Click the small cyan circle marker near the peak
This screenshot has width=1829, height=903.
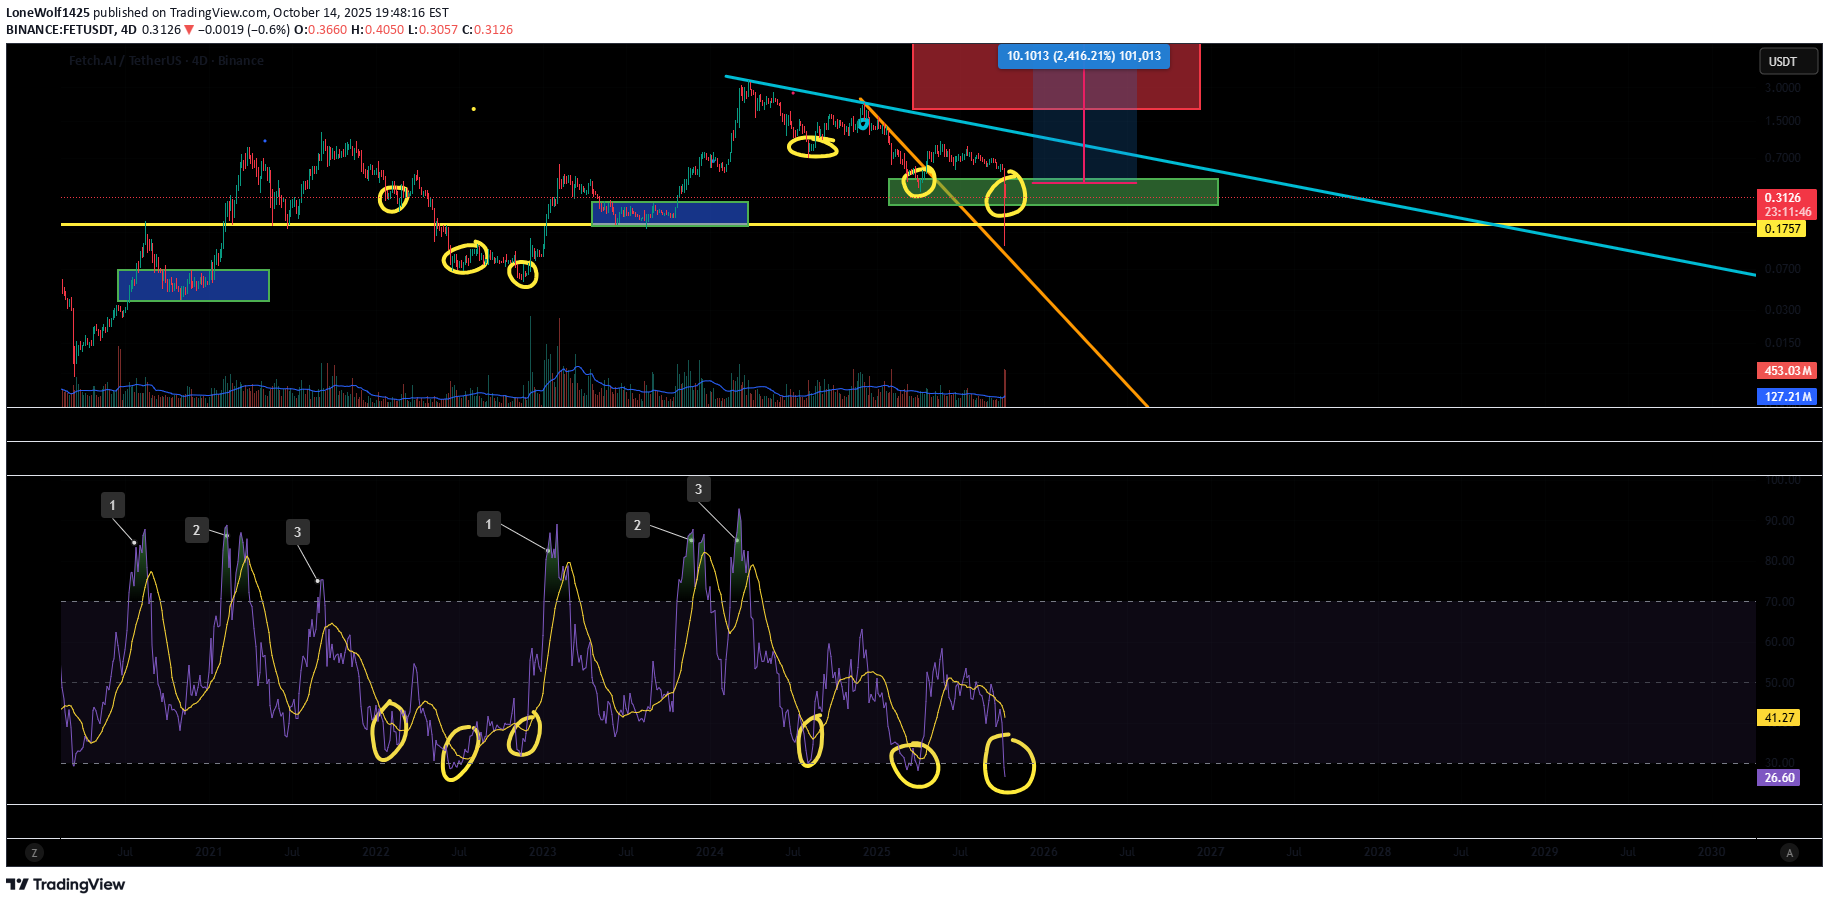[863, 124]
